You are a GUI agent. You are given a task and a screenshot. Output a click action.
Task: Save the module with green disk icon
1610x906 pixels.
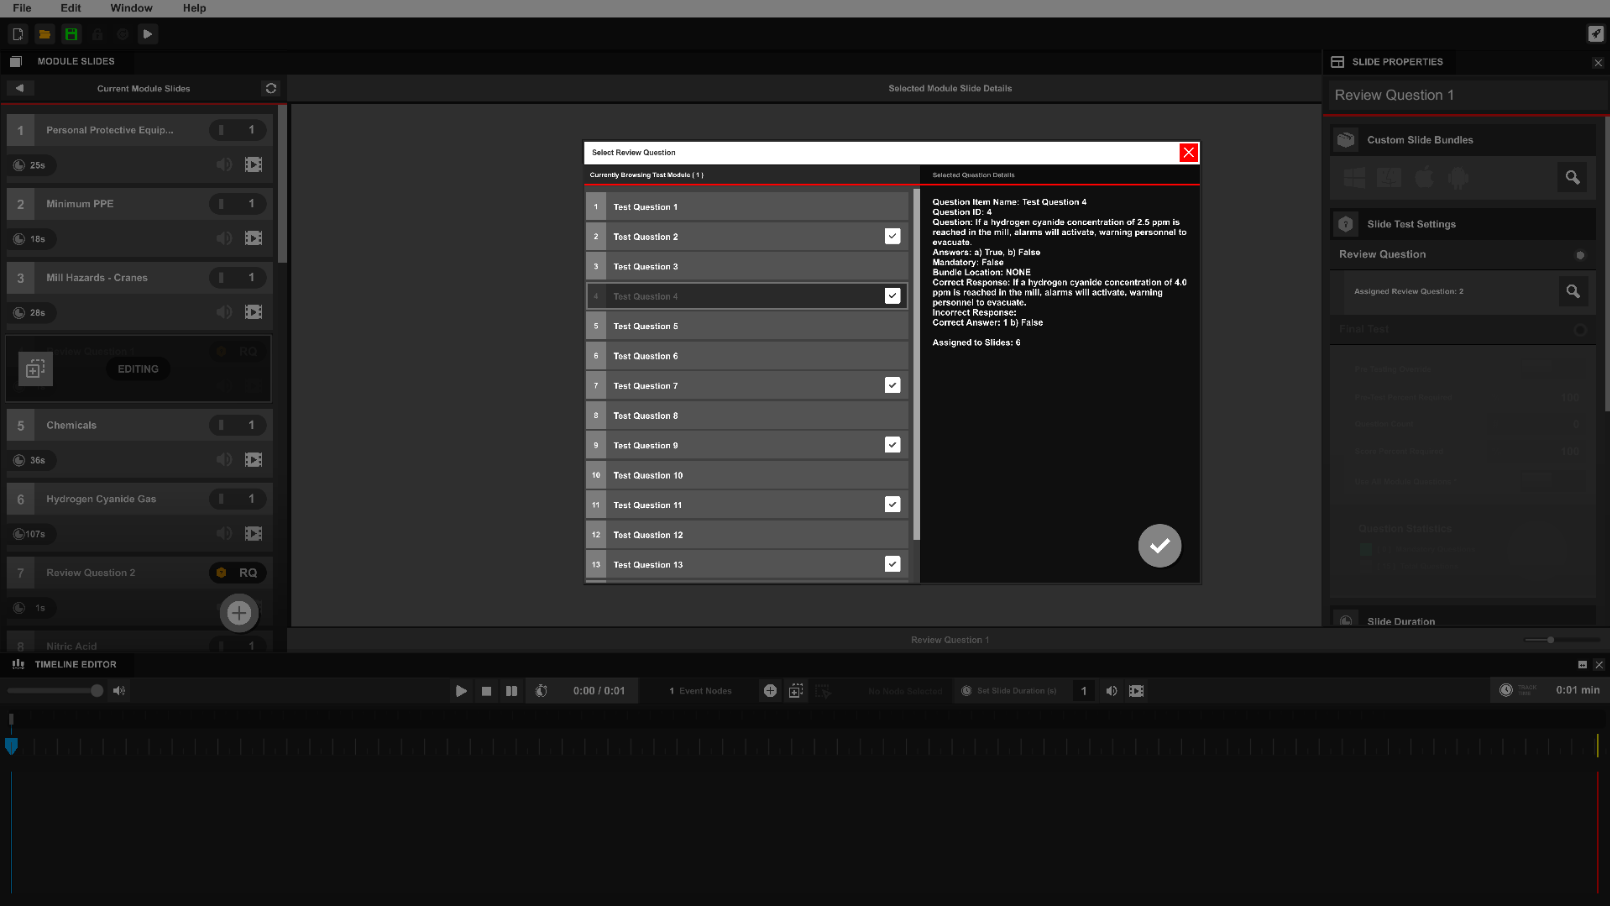[71, 34]
